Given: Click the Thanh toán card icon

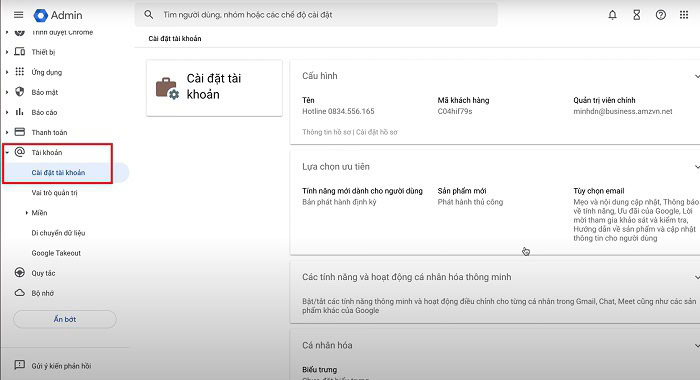Looking at the screenshot, I should [x=20, y=132].
